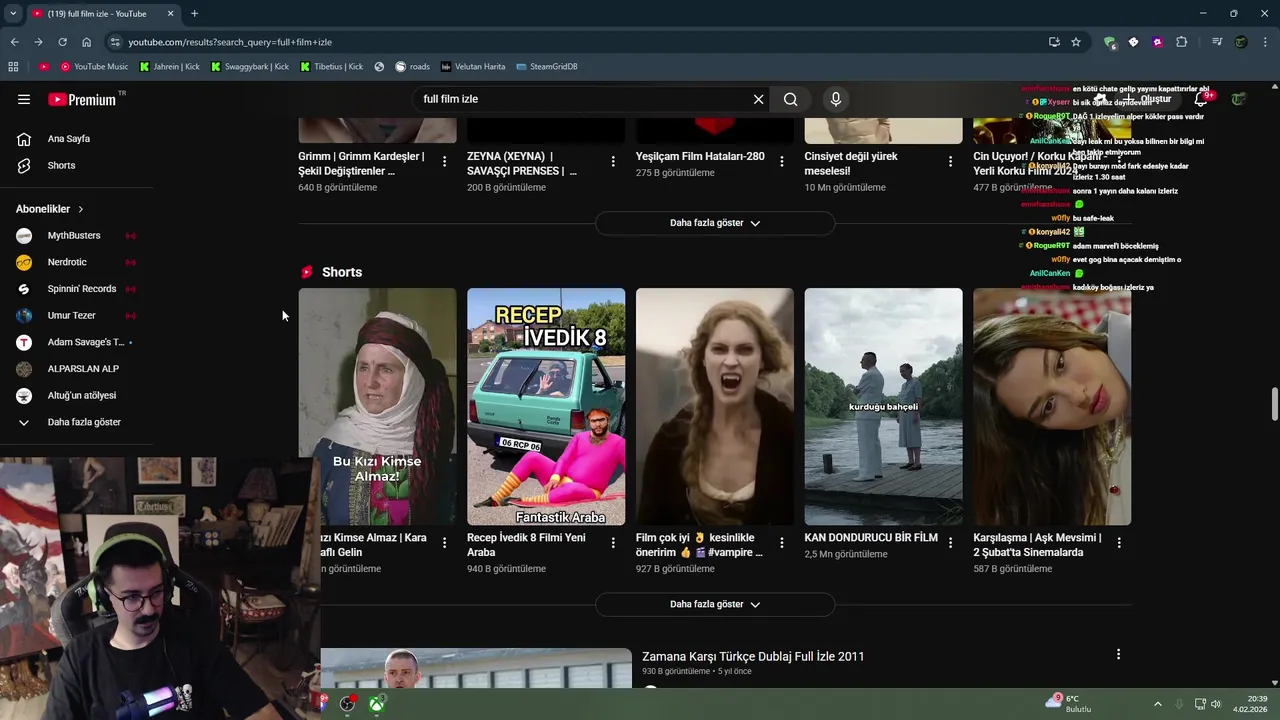Click Recep İvedik 8 Filmi title

tap(526, 545)
